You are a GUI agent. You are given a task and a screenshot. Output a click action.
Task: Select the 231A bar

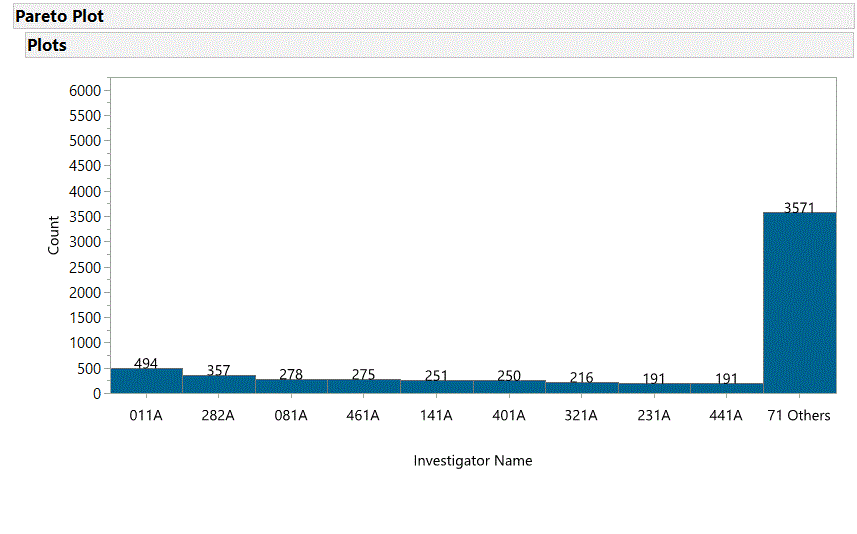click(x=655, y=388)
